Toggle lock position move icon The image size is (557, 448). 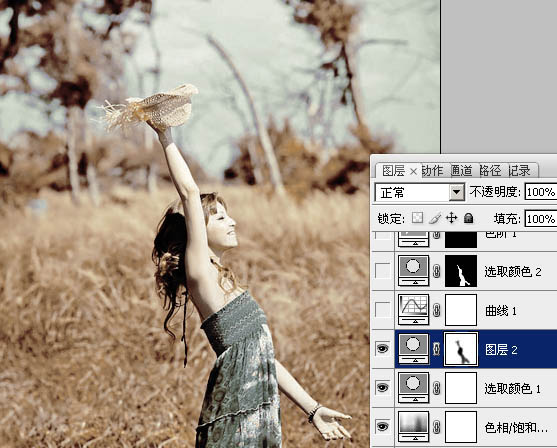(451, 218)
